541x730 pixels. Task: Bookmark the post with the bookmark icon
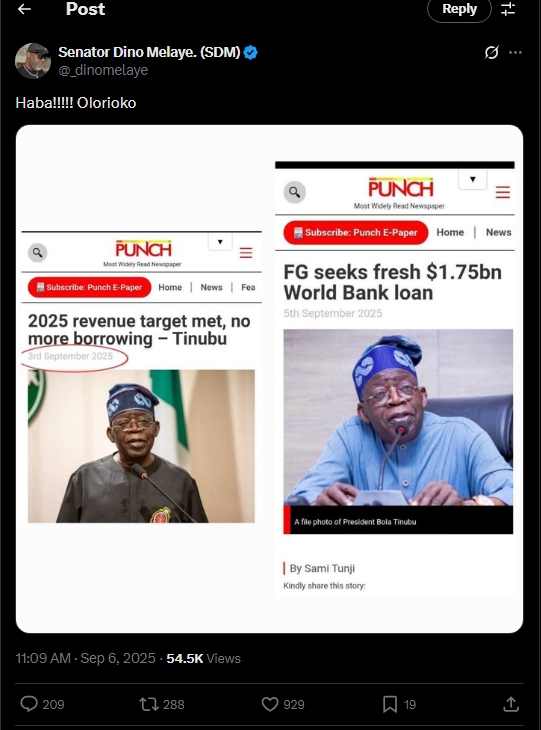click(x=390, y=704)
